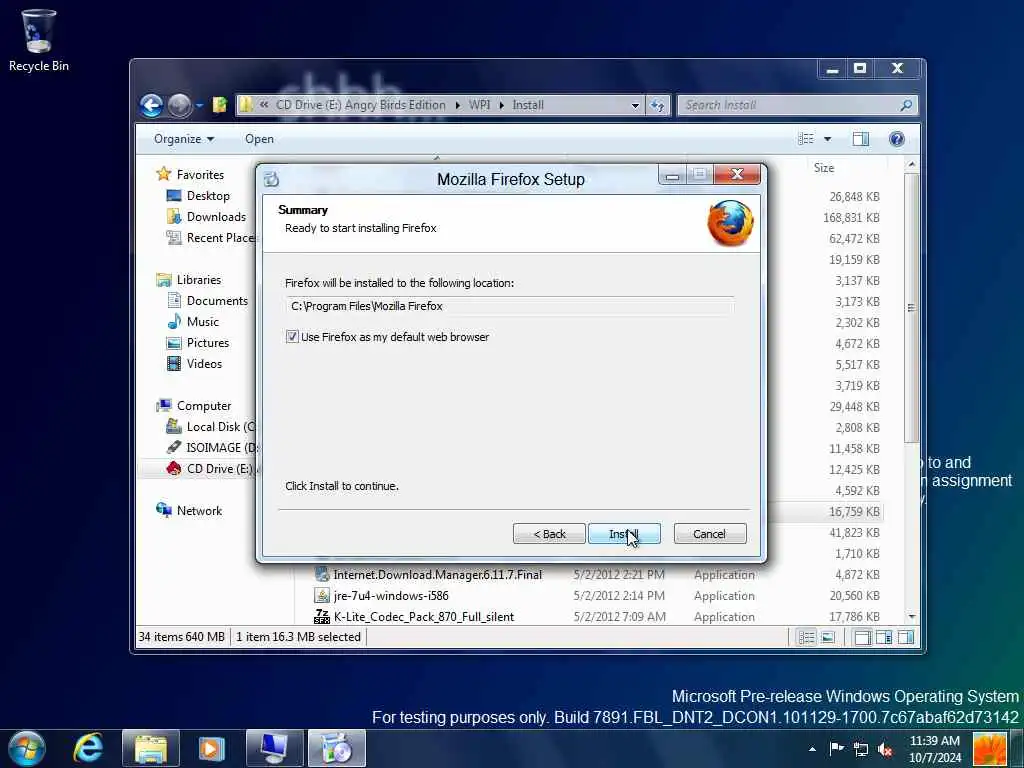
Task: Show hidden tray icons arrow
Action: pyautogui.click(x=812, y=749)
